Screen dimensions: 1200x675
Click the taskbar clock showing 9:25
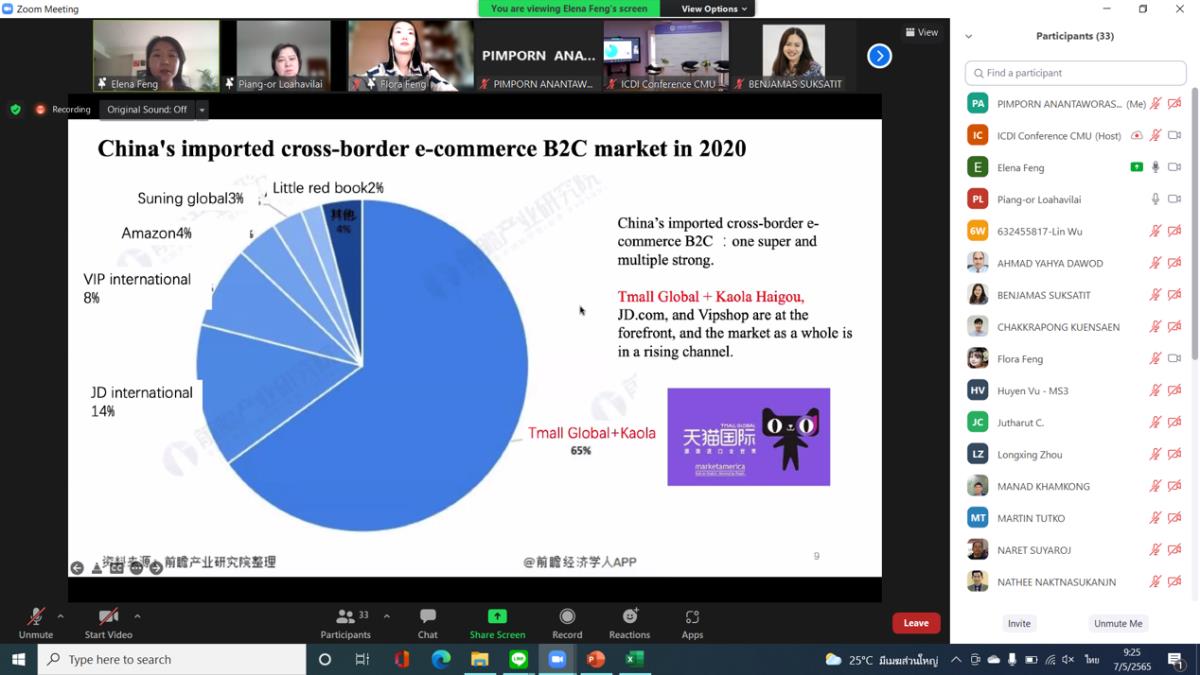tap(1132, 659)
